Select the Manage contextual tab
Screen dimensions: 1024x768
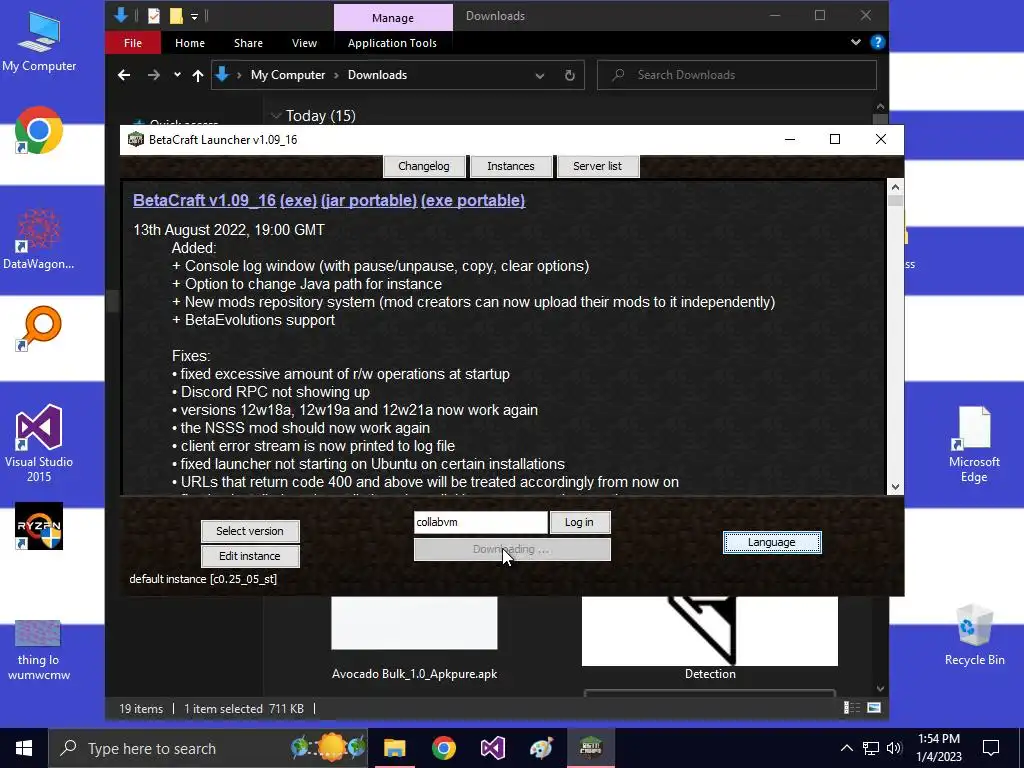click(393, 18)
